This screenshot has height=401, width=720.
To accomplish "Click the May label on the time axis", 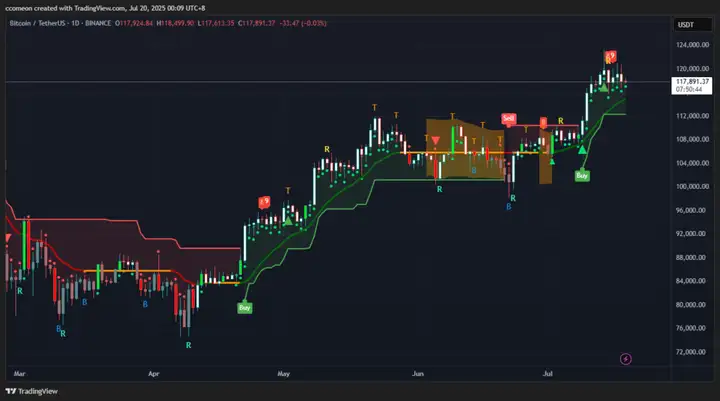I will click(283, 374).
